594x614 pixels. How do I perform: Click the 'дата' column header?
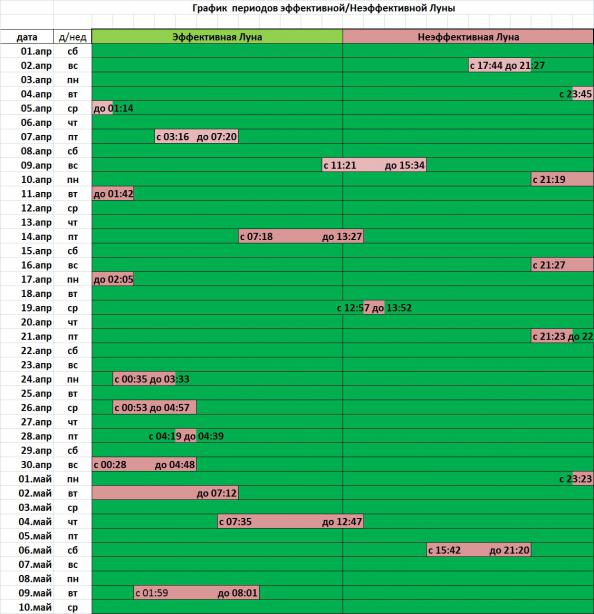click(27, 37)
